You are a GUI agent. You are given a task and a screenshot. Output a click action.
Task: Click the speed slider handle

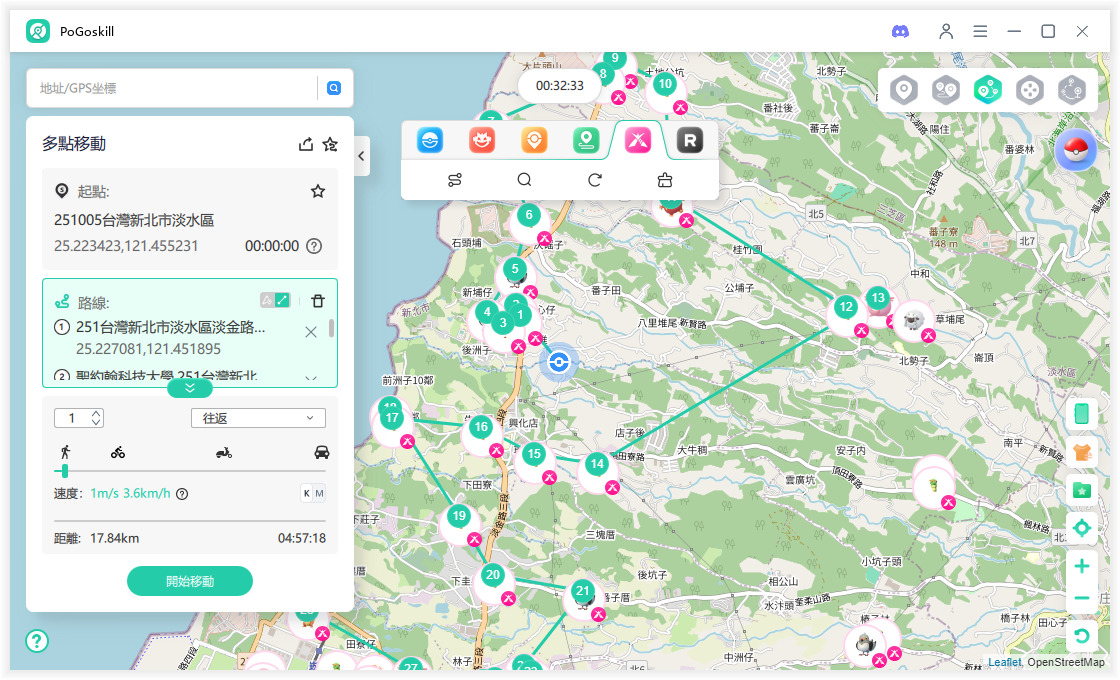[x=65, y=470]
